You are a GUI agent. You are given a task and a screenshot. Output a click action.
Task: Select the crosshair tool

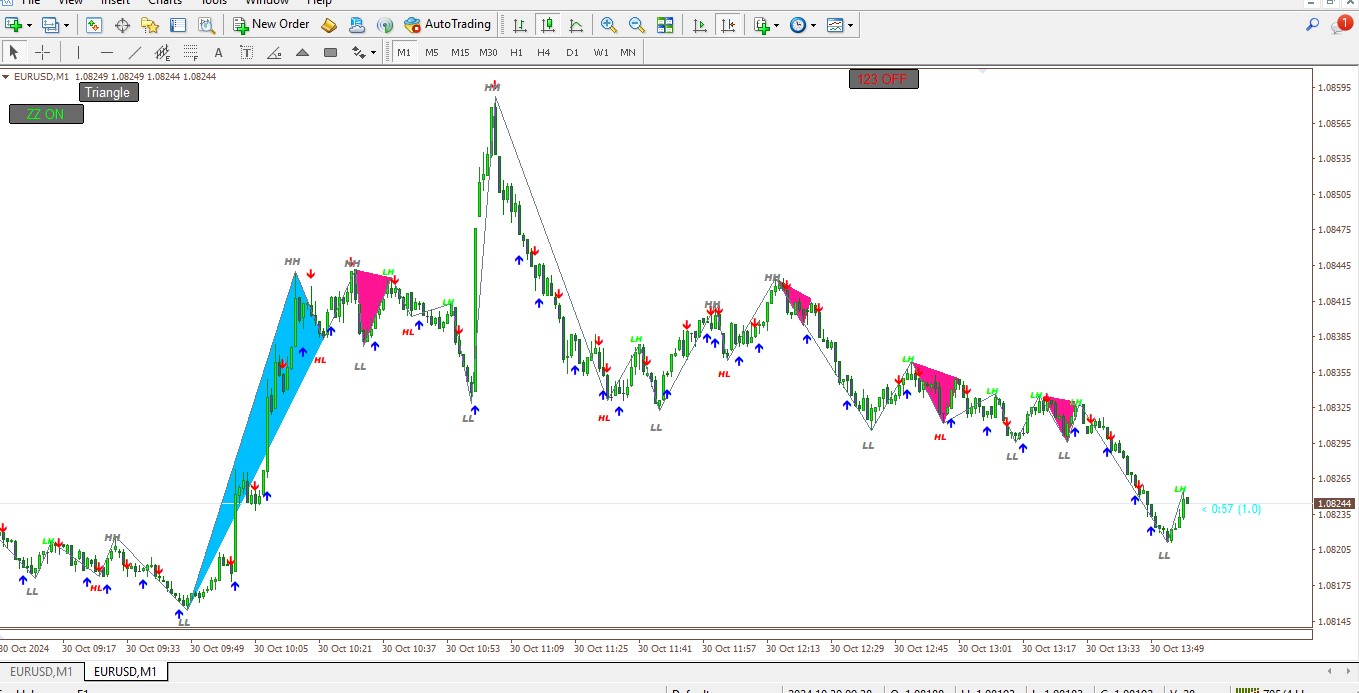(x=42, y=52)
